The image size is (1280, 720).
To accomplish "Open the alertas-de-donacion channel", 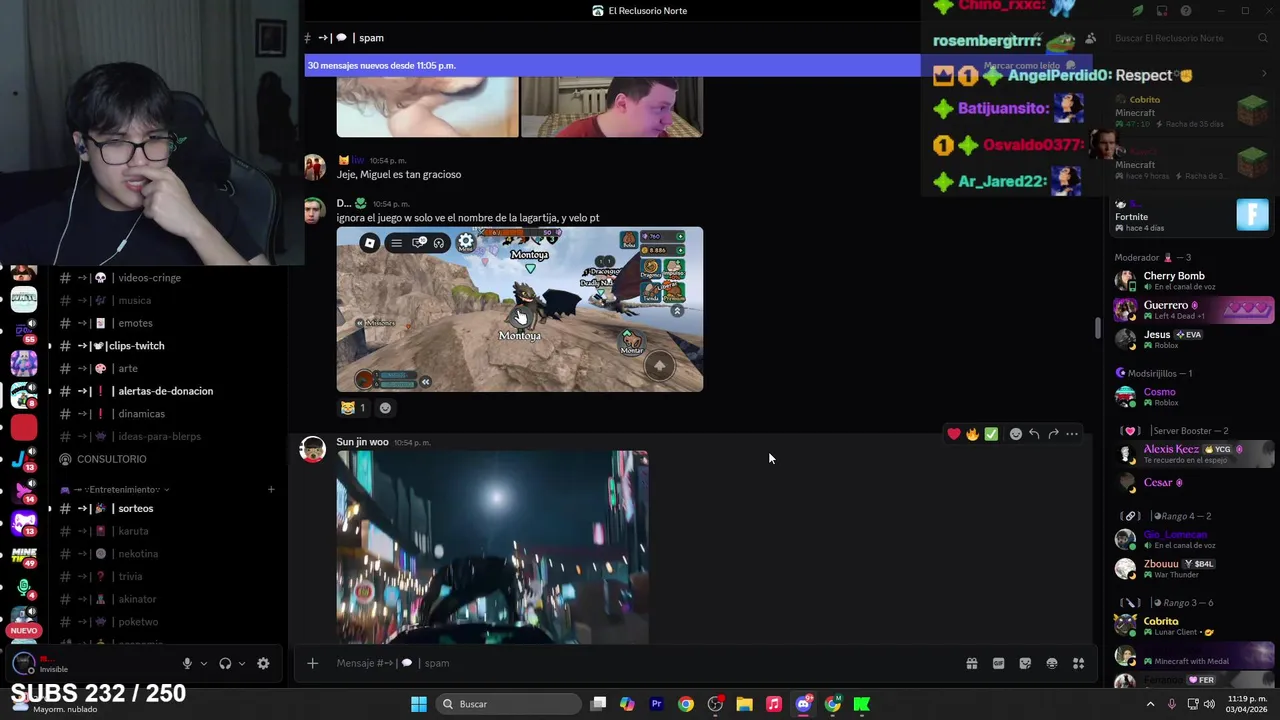I will click(x=165, y=391).
